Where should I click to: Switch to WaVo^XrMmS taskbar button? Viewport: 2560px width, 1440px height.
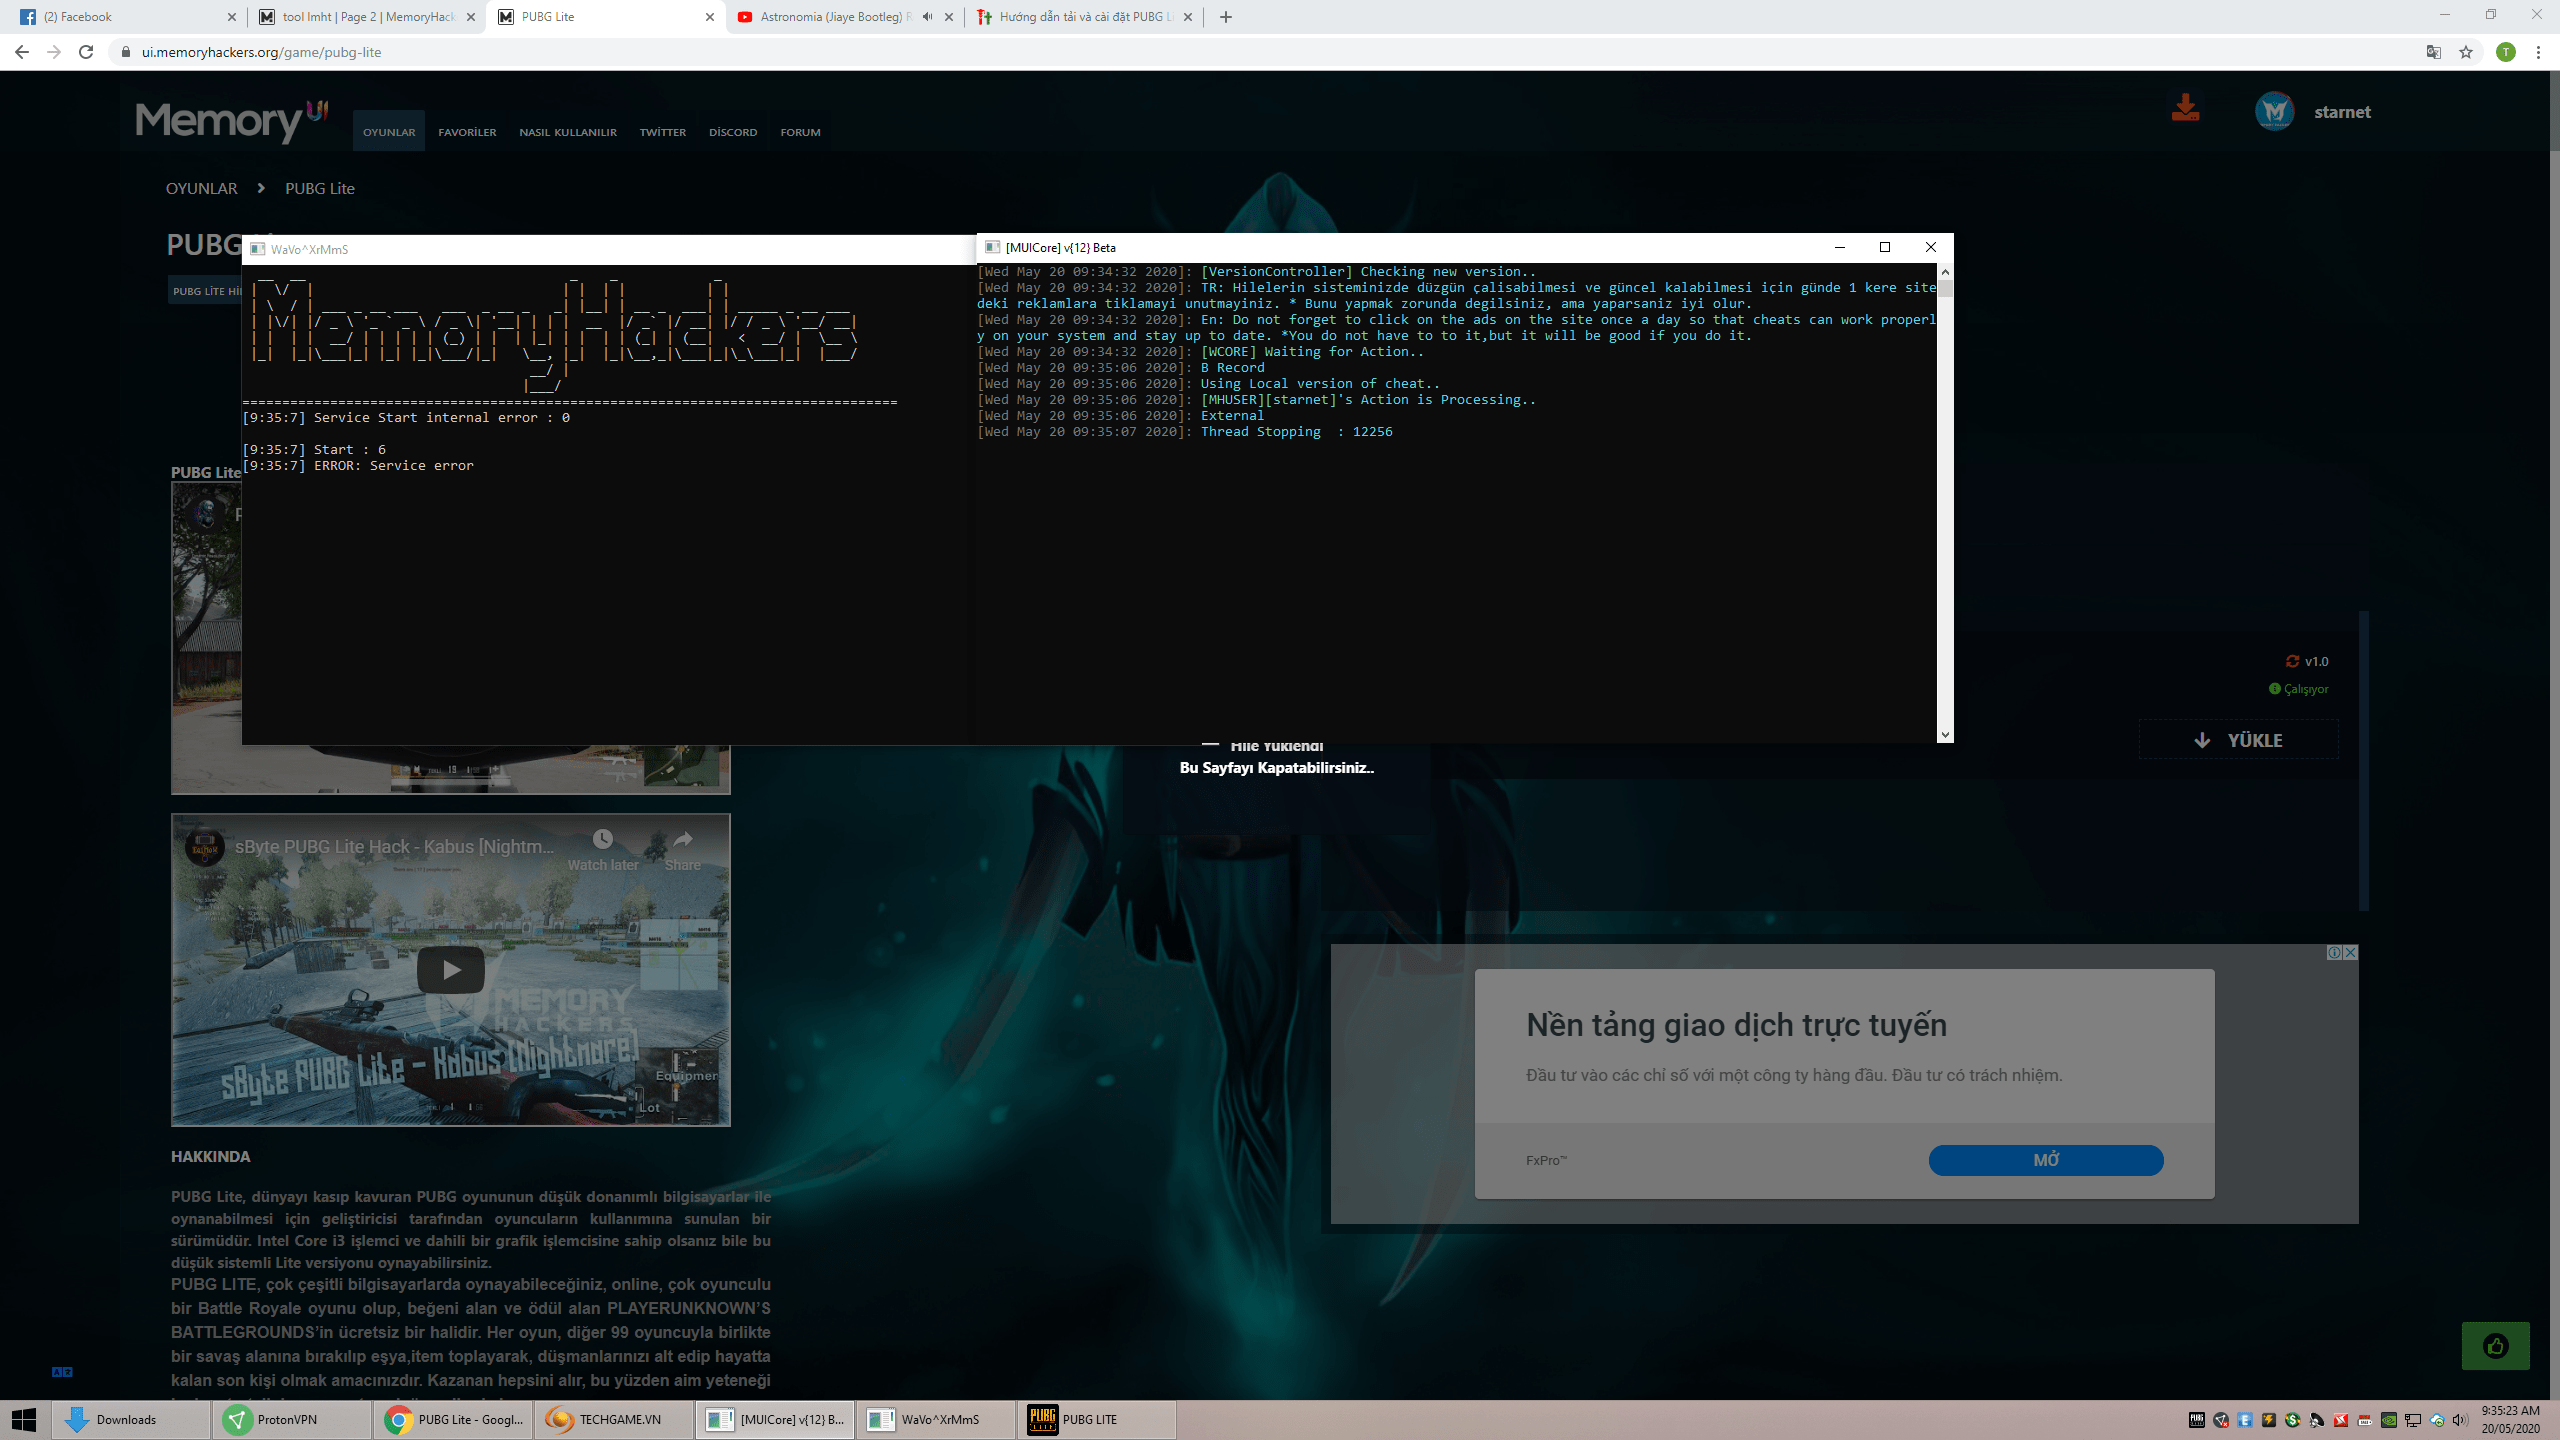(936, 1419)
